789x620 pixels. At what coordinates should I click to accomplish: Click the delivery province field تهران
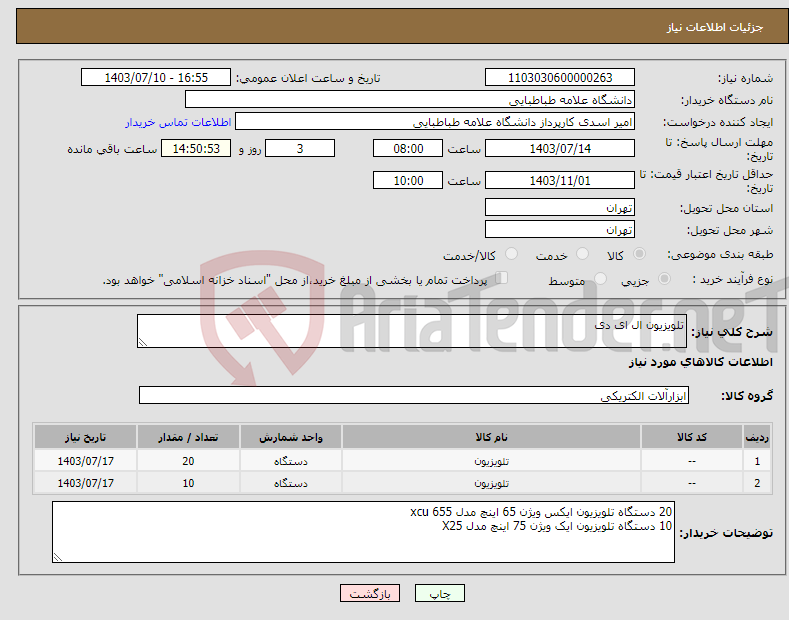[560, 207]
